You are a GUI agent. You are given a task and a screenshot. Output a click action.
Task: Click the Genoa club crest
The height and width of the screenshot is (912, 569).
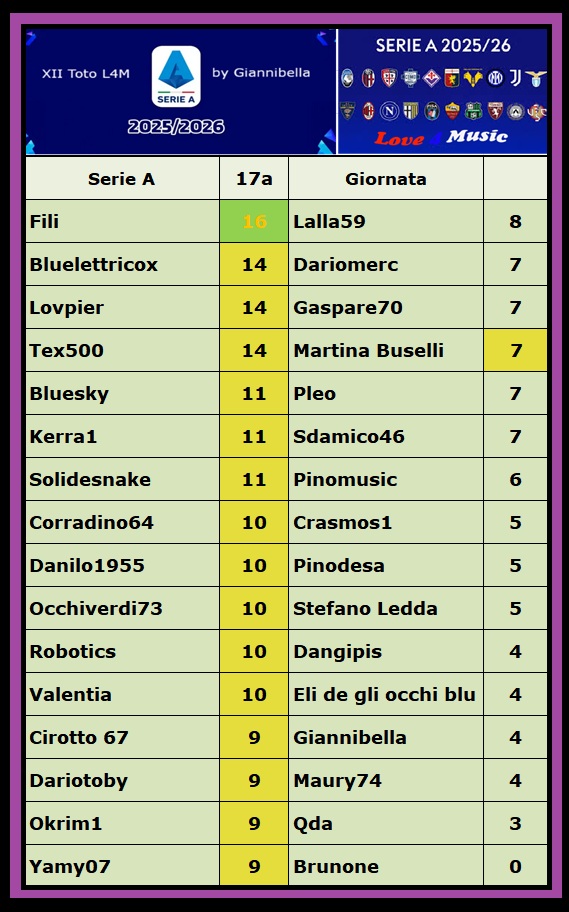tap(452, 78)
